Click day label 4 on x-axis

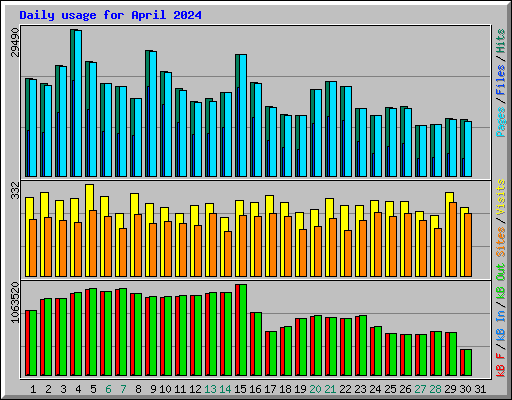[x=78, y=389]
